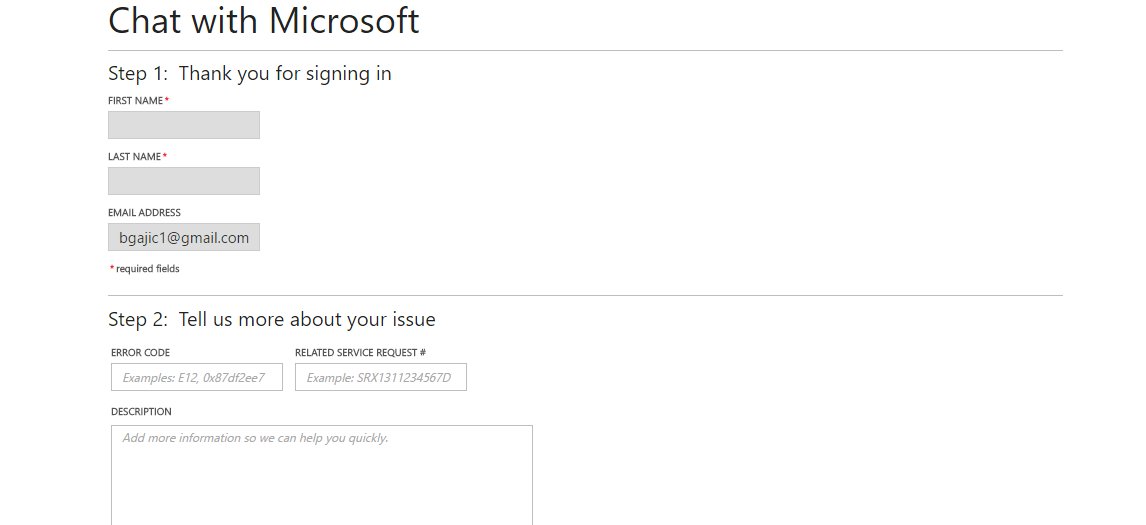
Task: Click the red asterisk beside FIRST NAME
Action: pos(167,99)
